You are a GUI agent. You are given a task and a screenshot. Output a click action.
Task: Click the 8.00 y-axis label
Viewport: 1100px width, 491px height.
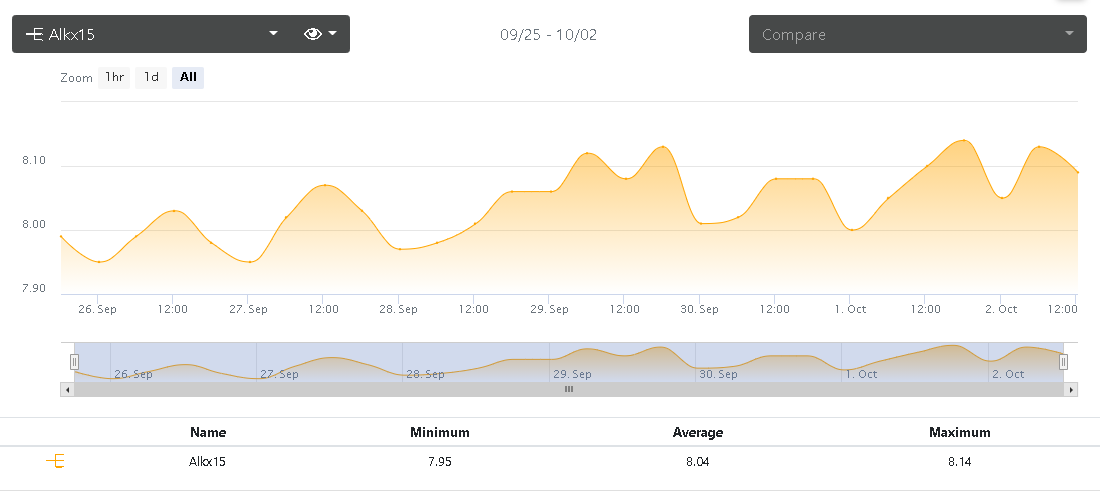[34, 224]
